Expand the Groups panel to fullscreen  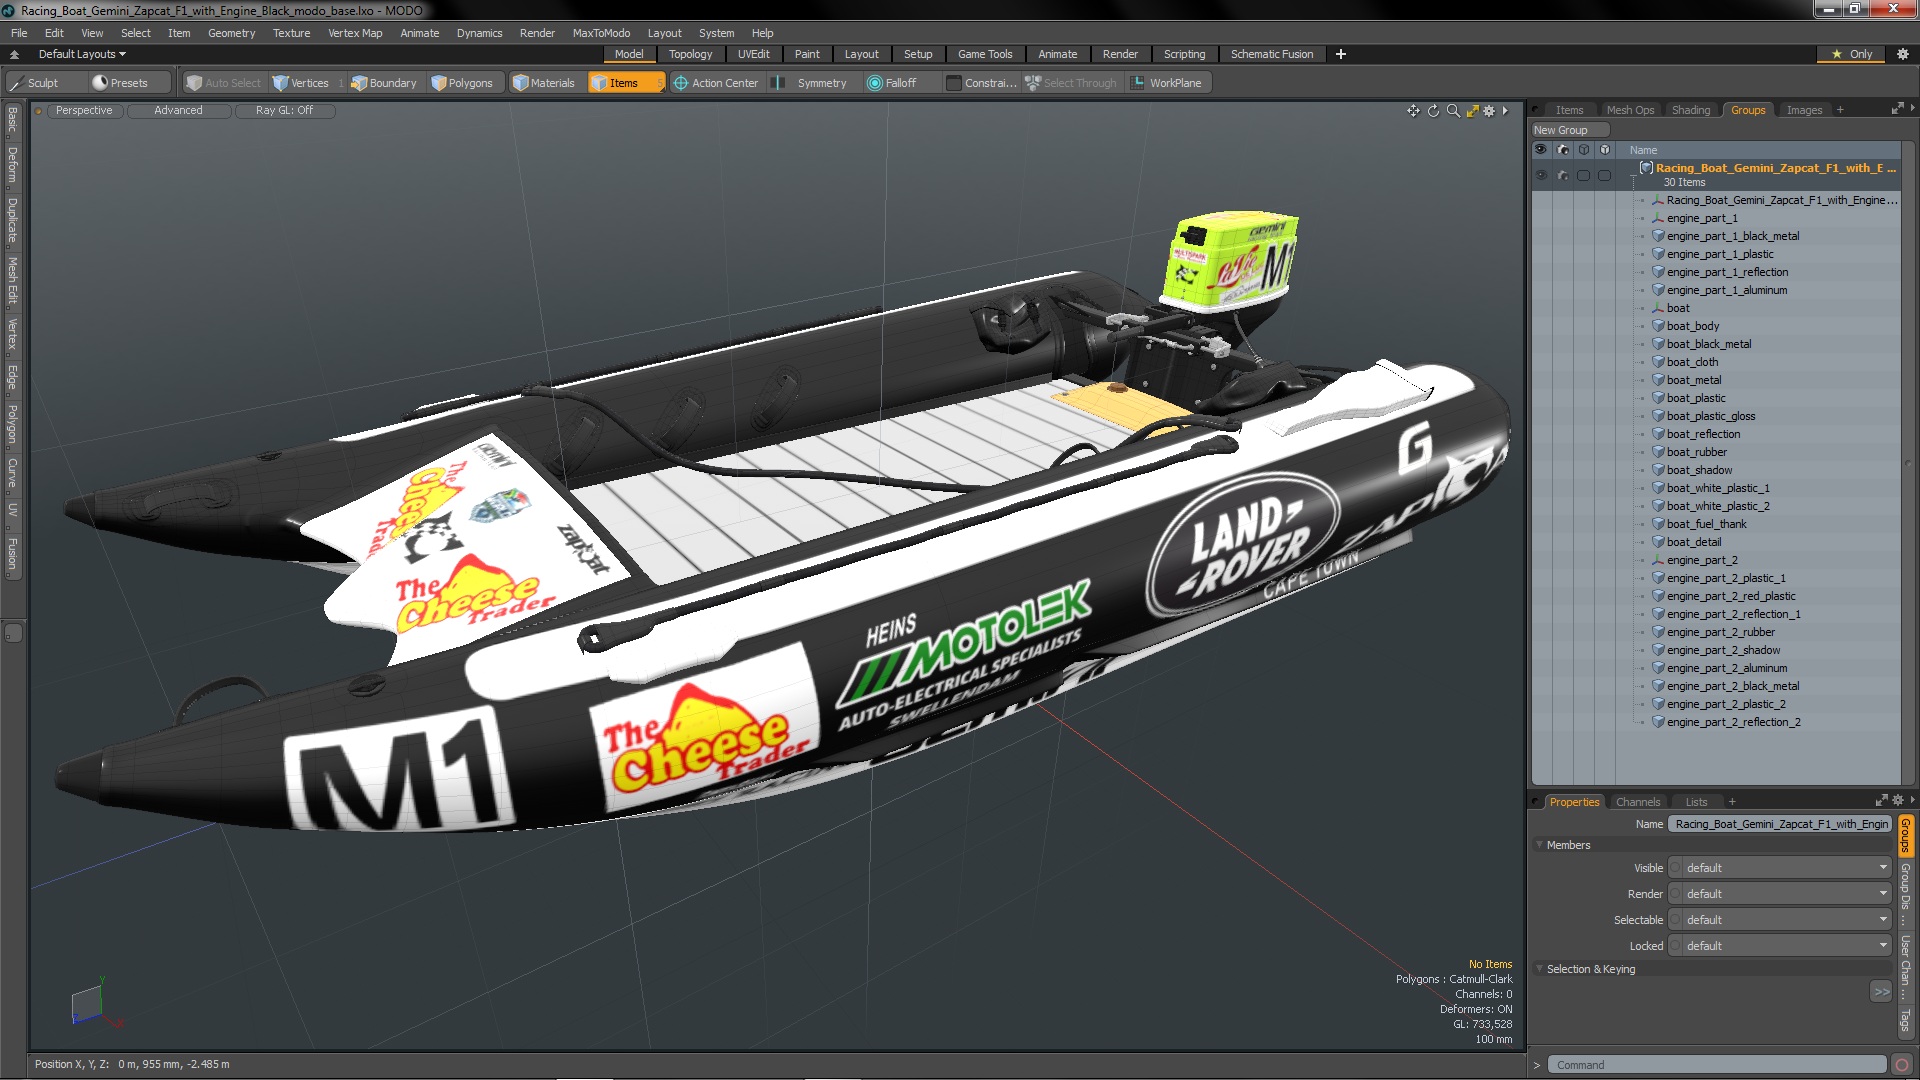point(1897,109)
